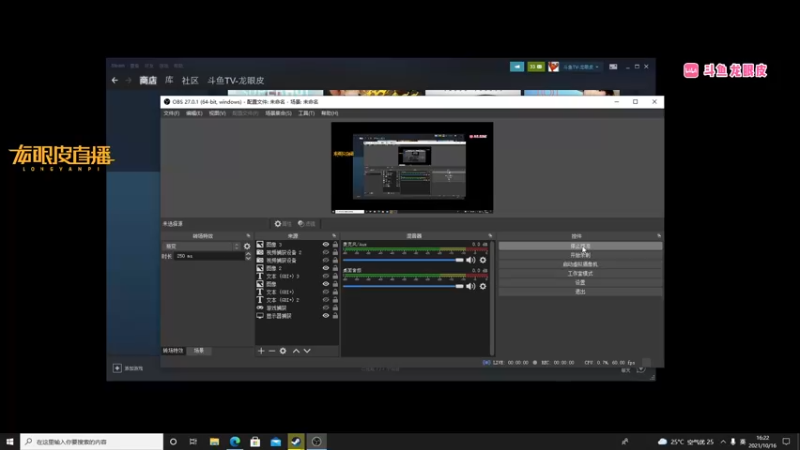Open OBS 帮助(H) menu

pyautogui.click(x=330, y=113)
